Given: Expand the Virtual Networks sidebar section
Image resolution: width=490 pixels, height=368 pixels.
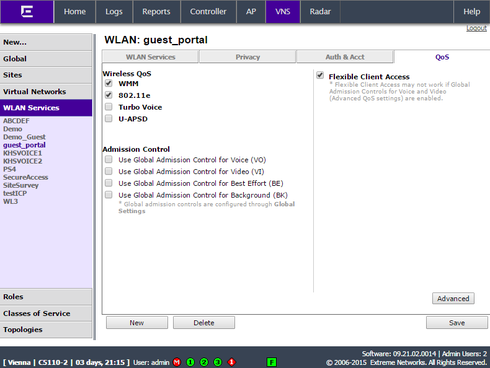Looking at the screenshot, I should pos(46,91).
